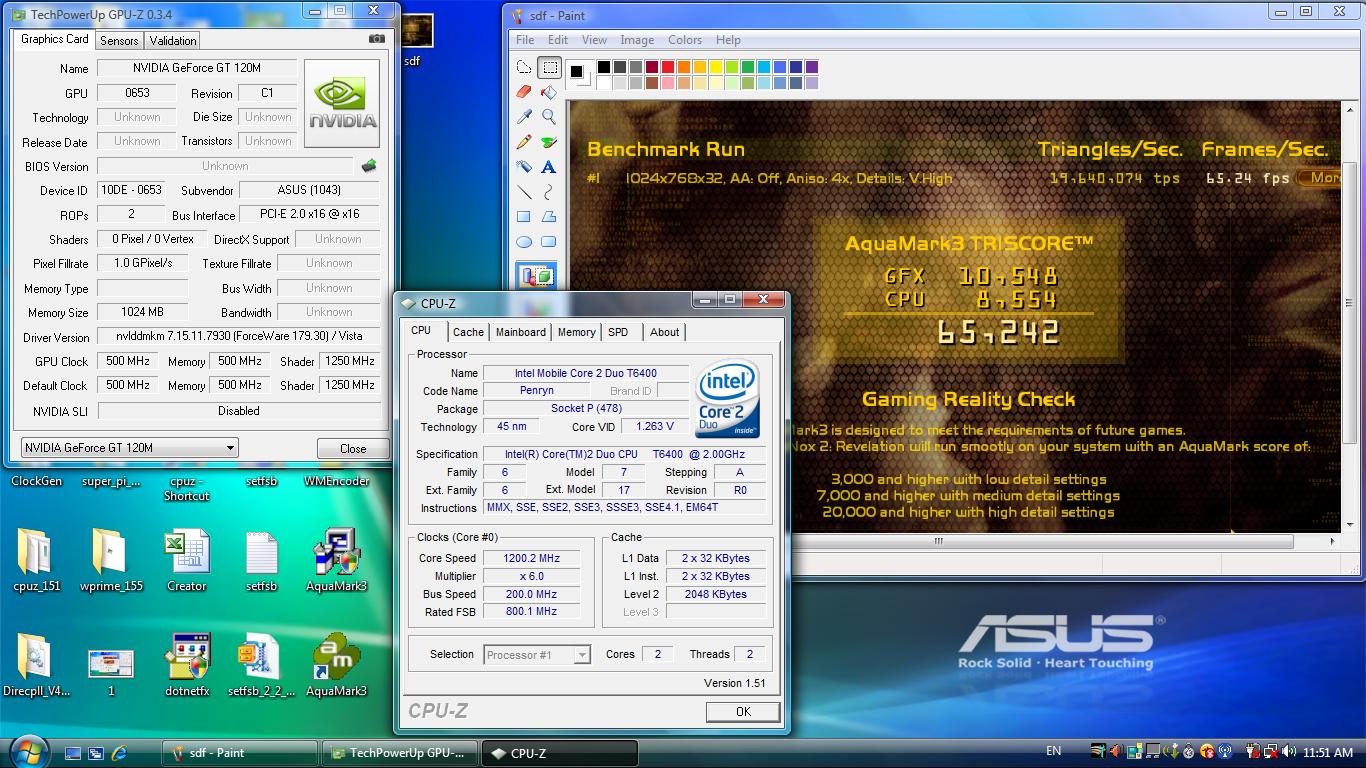Select the Rectangle shape tool
The image size is (1366, 768).
(x=524, y=217)
